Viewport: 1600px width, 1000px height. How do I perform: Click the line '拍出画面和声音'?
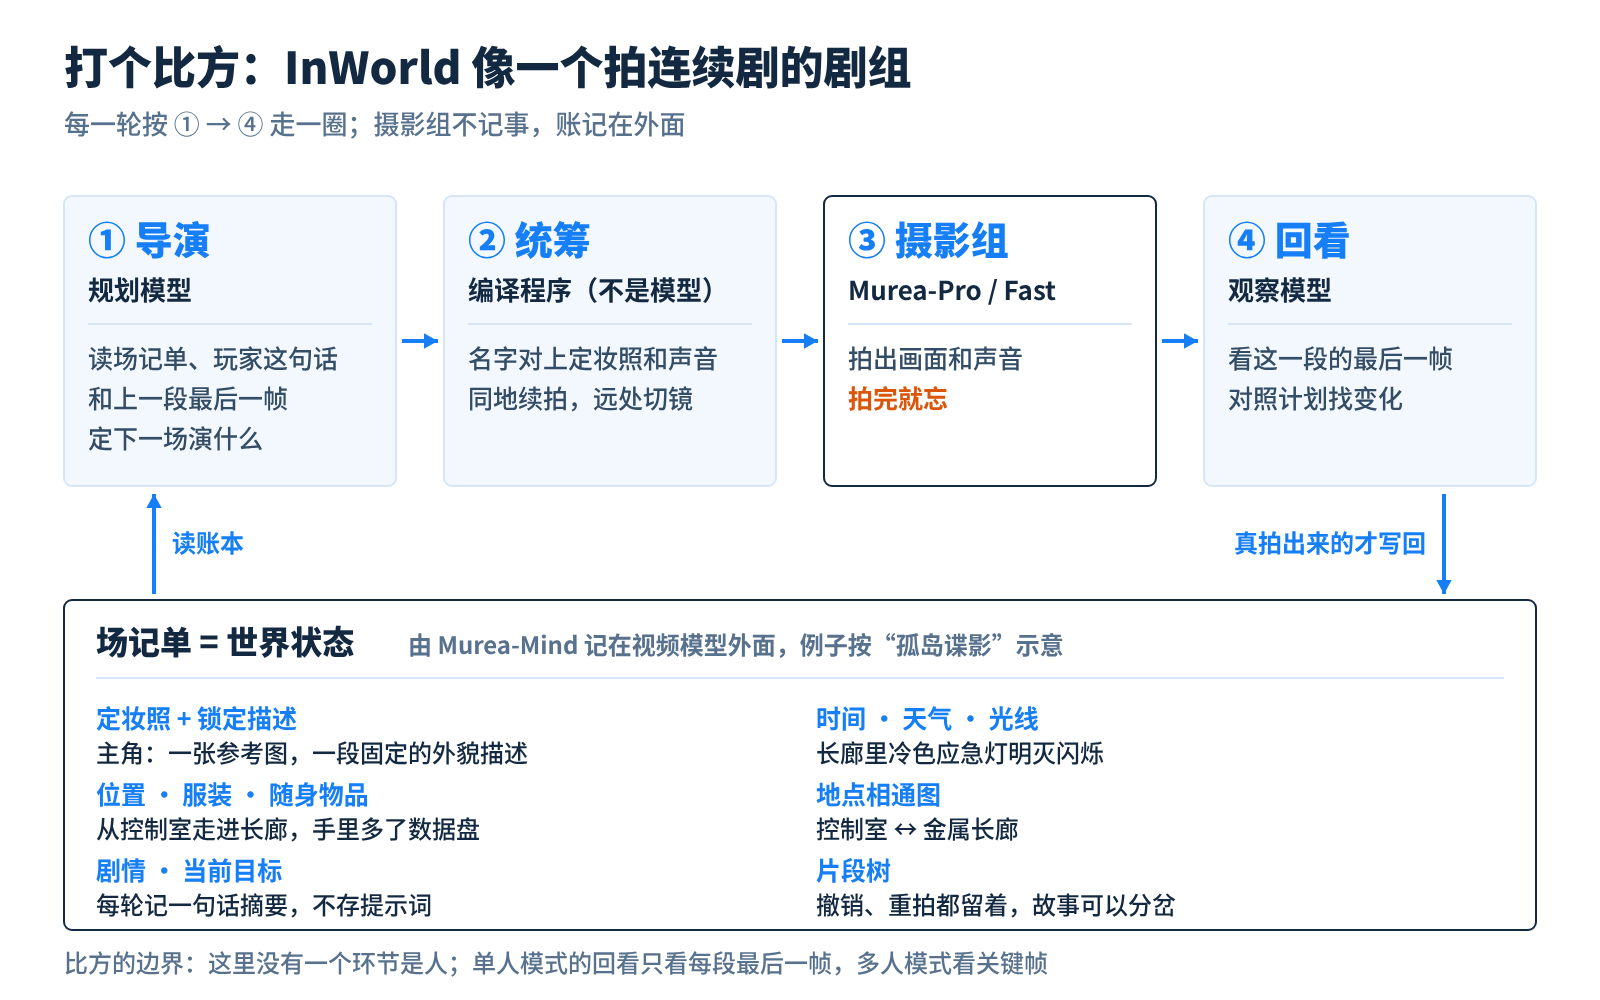coord(935,359)
